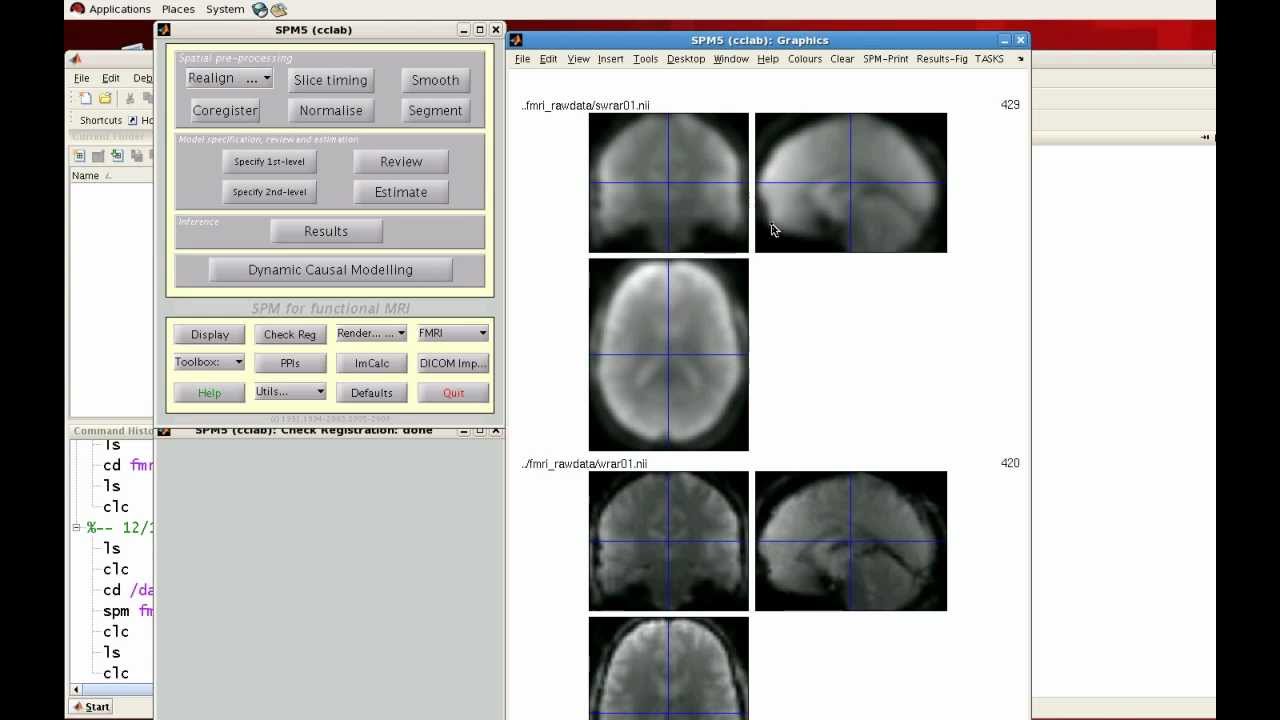1280x720 pixels.
Task: Open the Places menu in the top panel
Action: 178,9
